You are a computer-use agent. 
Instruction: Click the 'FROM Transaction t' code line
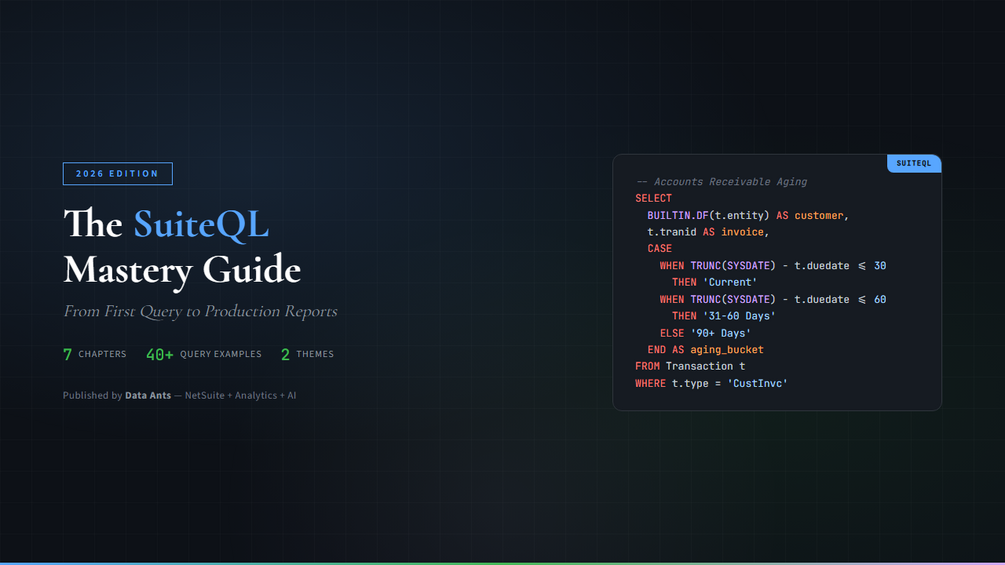(x=690, y=366)
